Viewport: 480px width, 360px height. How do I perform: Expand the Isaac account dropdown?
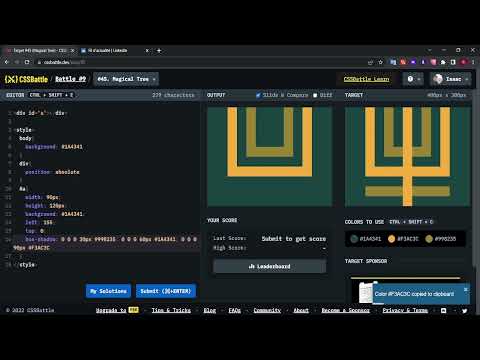tap(467, 79)
